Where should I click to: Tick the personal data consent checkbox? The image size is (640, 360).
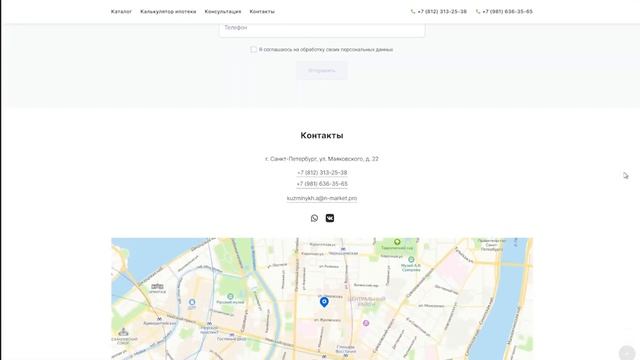[254, 49]
